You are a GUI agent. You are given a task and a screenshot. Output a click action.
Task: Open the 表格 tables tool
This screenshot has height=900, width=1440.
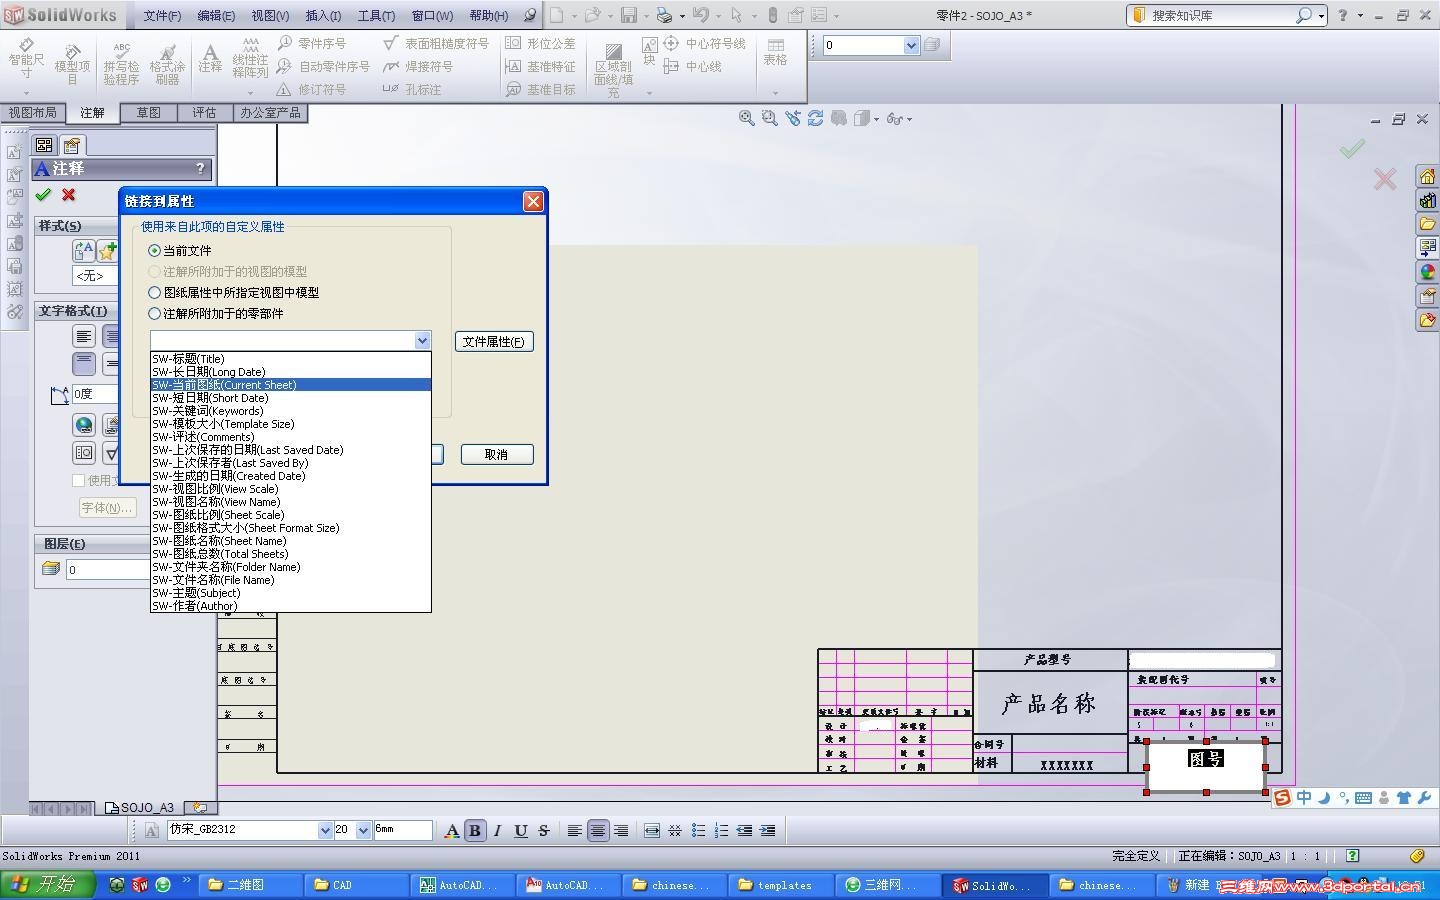pos(775,53)
